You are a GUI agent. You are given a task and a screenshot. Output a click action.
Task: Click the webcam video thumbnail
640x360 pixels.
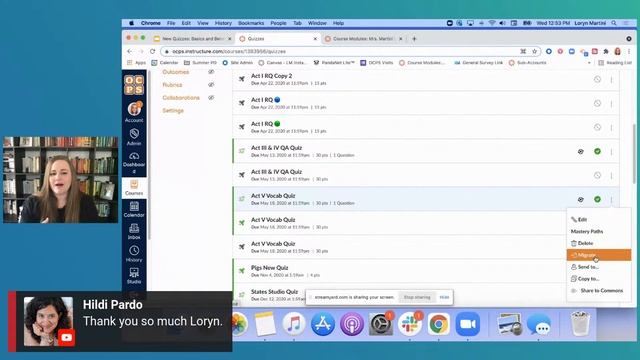60,180
